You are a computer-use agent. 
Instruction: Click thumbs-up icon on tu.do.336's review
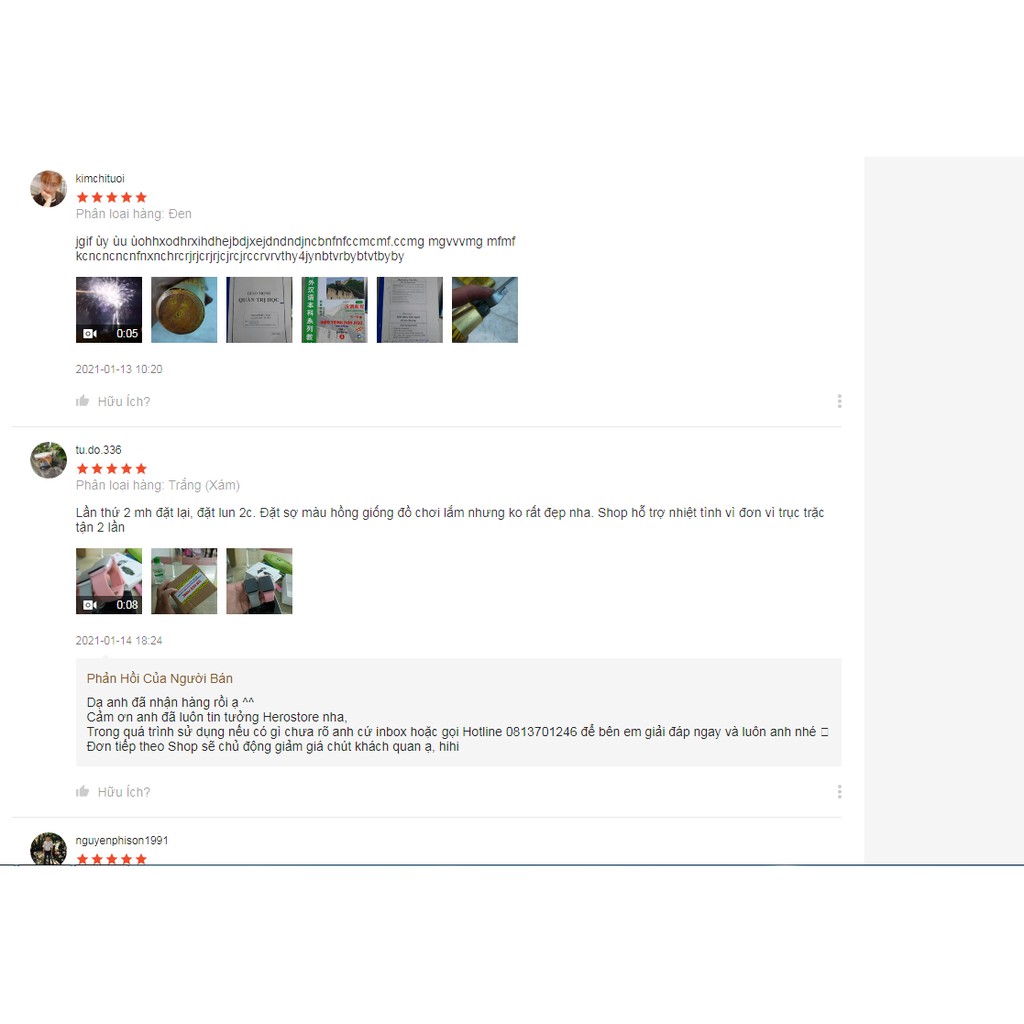click(82, 792)
